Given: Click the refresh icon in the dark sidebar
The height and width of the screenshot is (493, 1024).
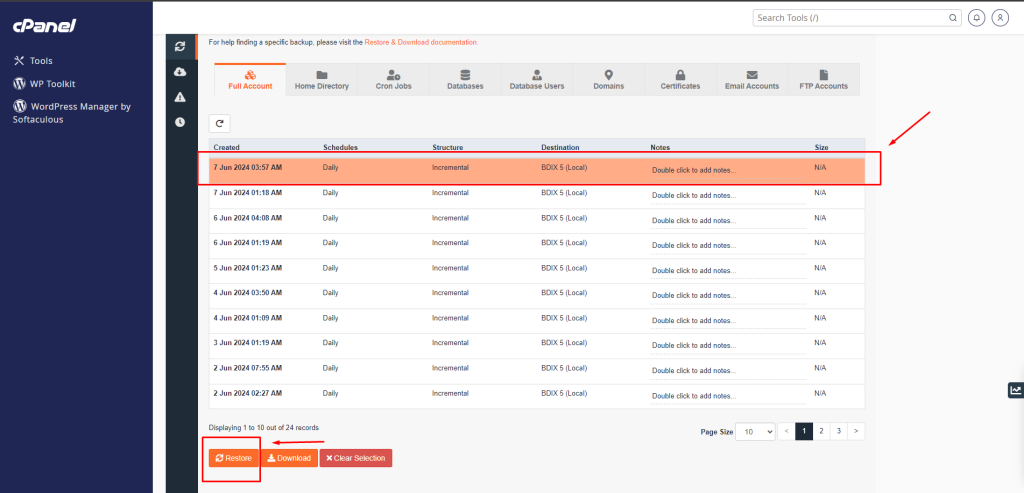Looking at the screenshot, I should (179, 46).
